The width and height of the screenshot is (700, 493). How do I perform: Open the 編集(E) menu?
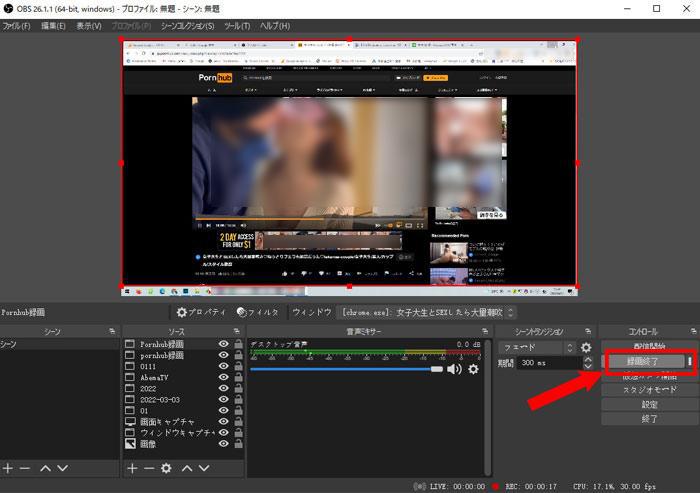[53, 26]
